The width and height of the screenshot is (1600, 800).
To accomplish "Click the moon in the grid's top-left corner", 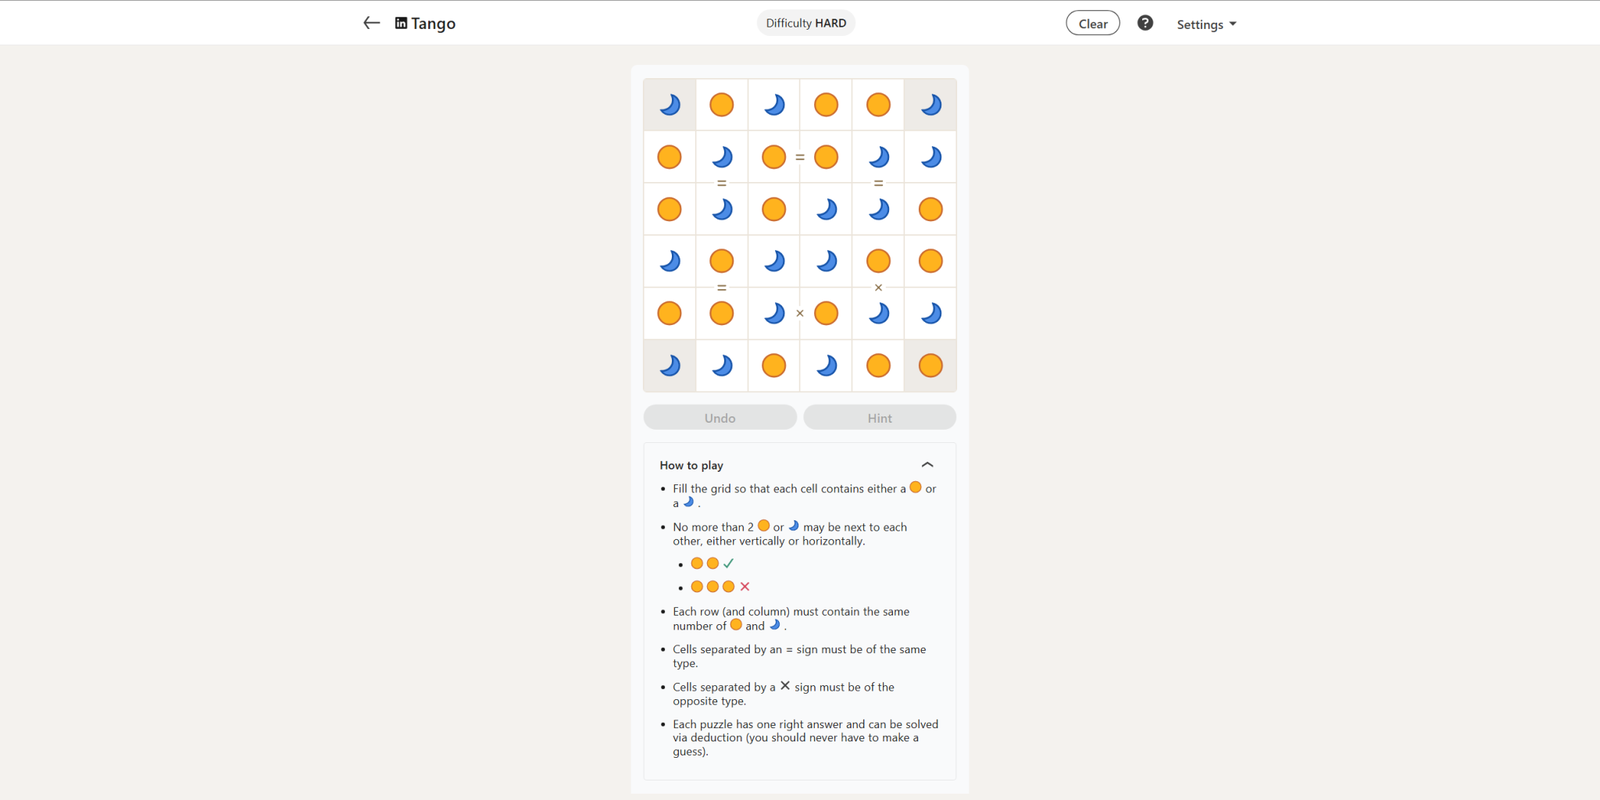I will click(x=670, y=105).
